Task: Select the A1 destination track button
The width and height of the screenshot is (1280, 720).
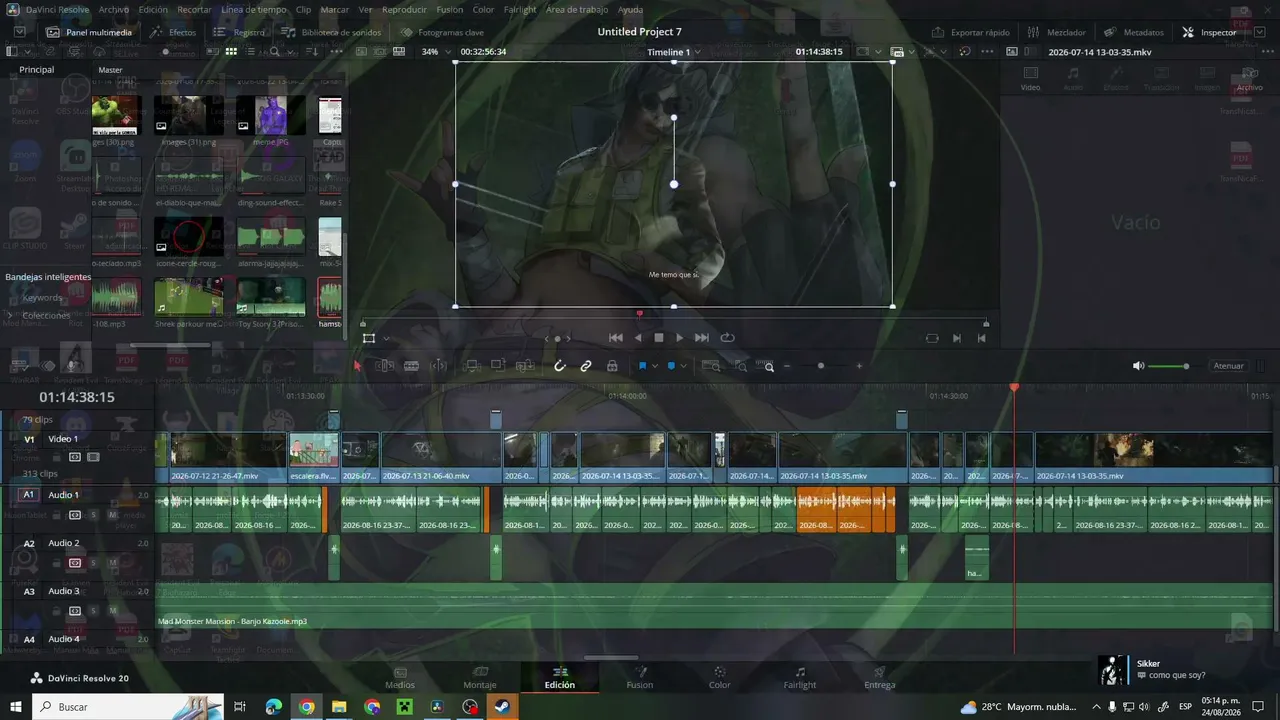Action: 29,495
